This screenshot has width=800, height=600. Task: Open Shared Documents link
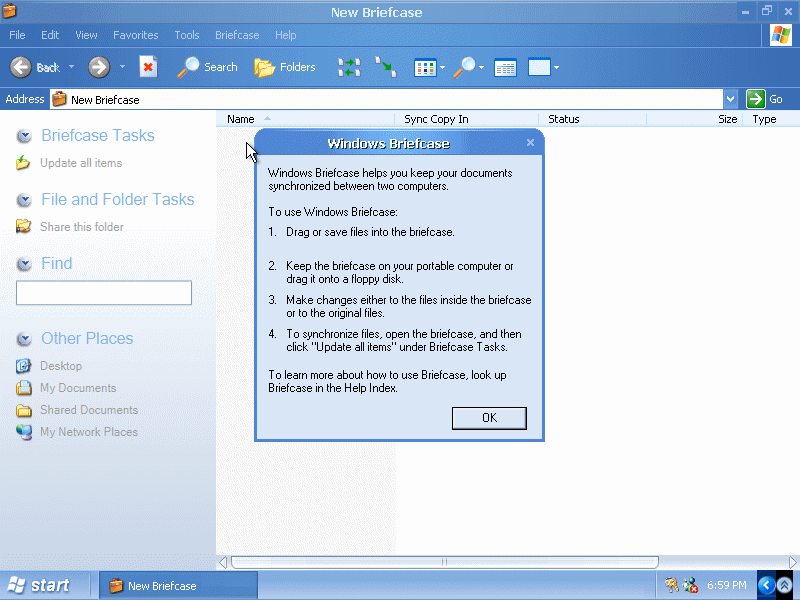89,410
